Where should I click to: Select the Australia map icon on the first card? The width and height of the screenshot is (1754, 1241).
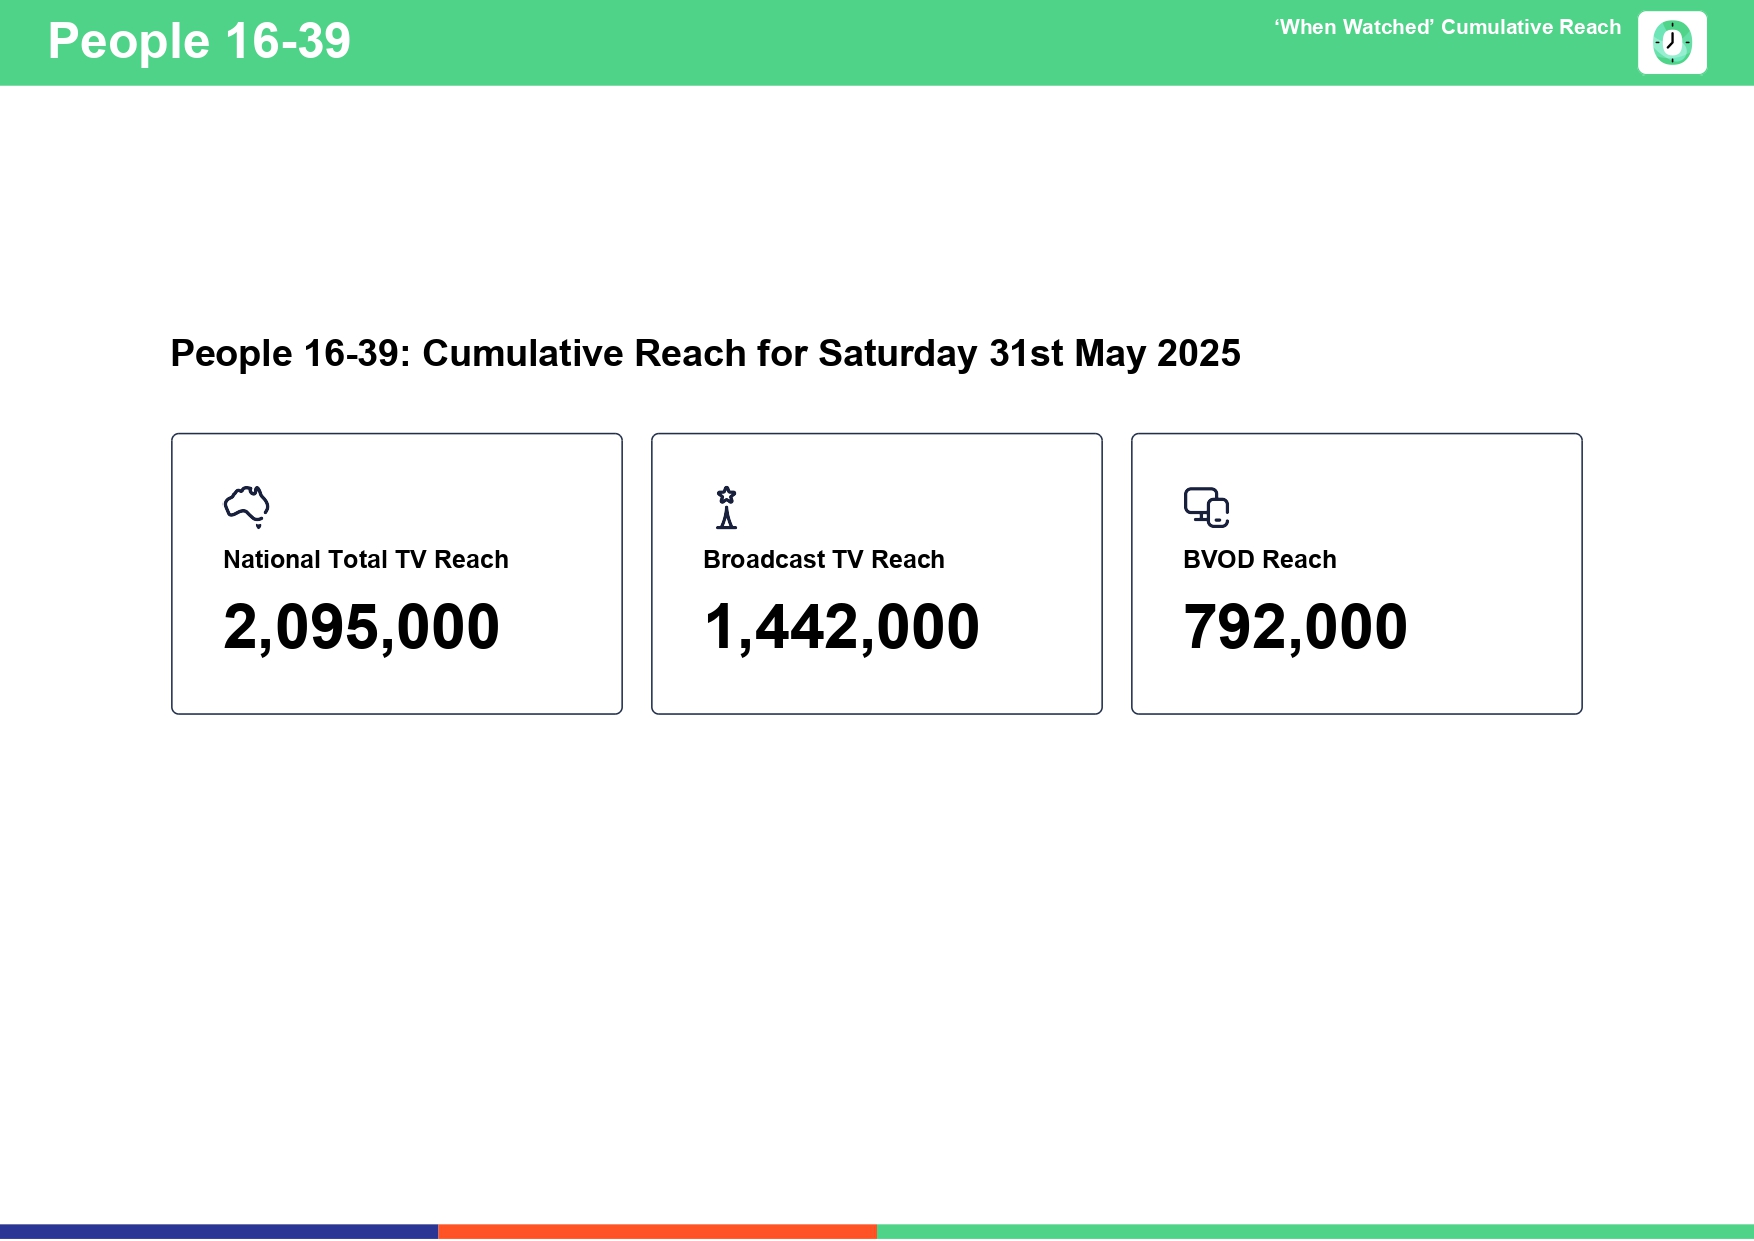246,505
